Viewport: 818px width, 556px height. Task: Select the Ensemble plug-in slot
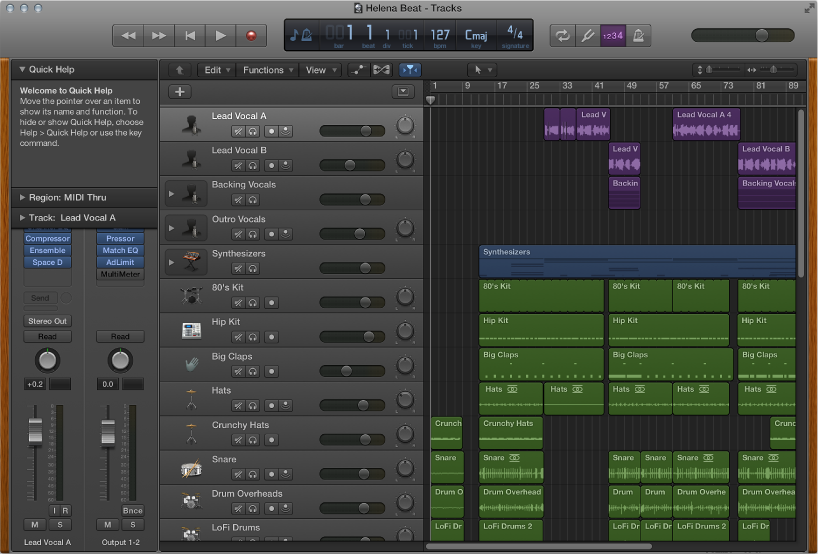point(47,250)
